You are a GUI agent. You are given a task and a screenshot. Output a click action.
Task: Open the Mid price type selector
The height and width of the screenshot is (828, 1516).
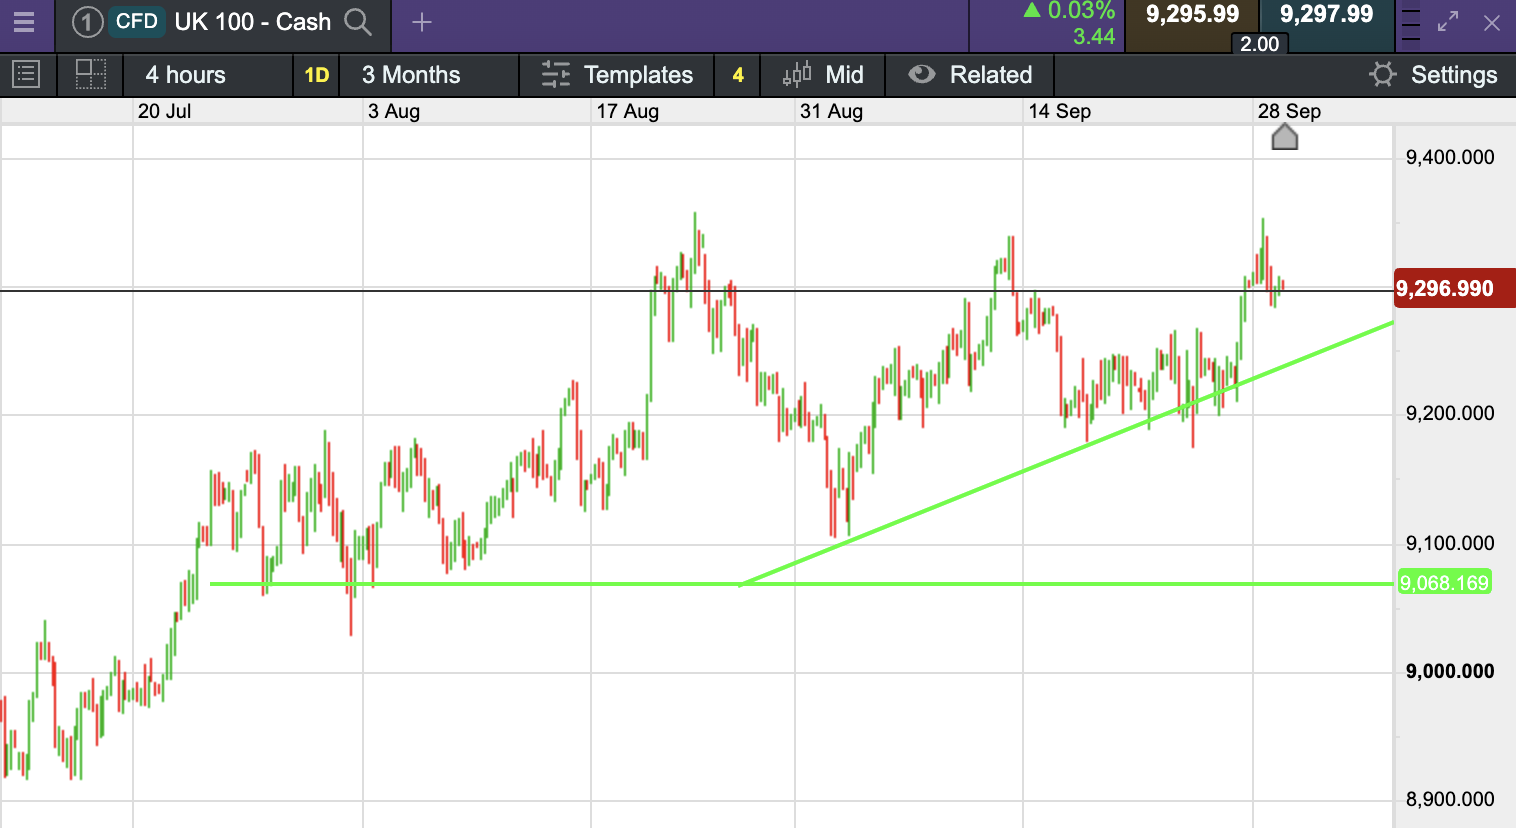pyautogui.click(x=823, y=75)
